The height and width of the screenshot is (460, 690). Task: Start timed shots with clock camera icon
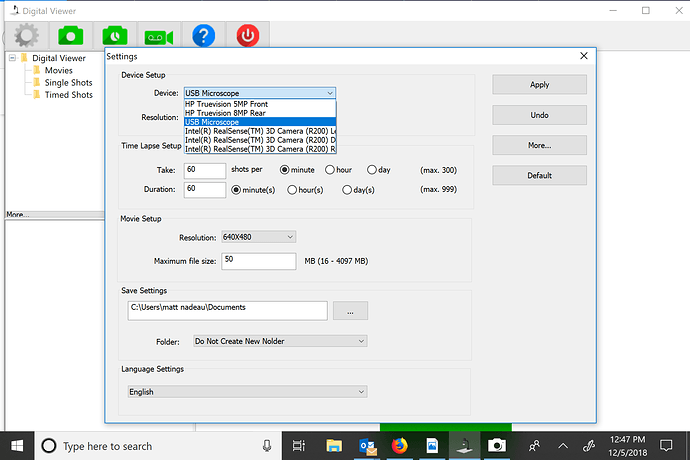click(x=115, y=36)
